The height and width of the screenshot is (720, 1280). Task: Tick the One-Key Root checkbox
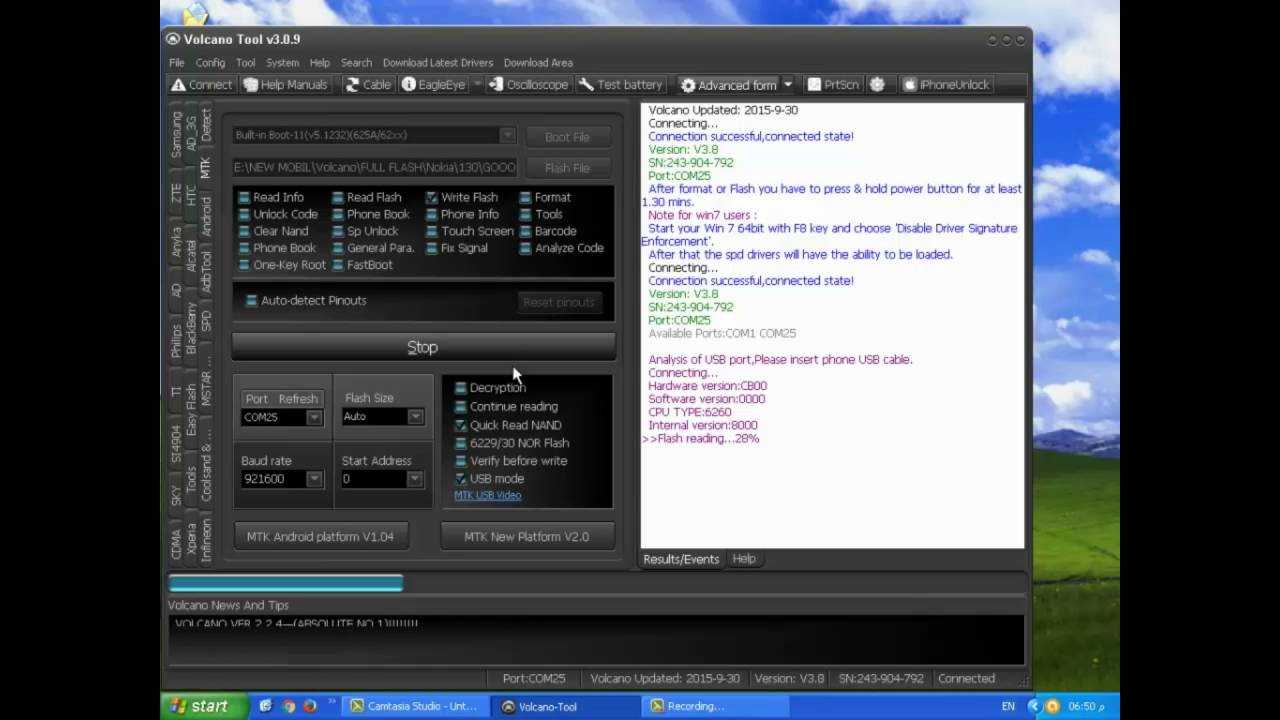click(245, 265)
